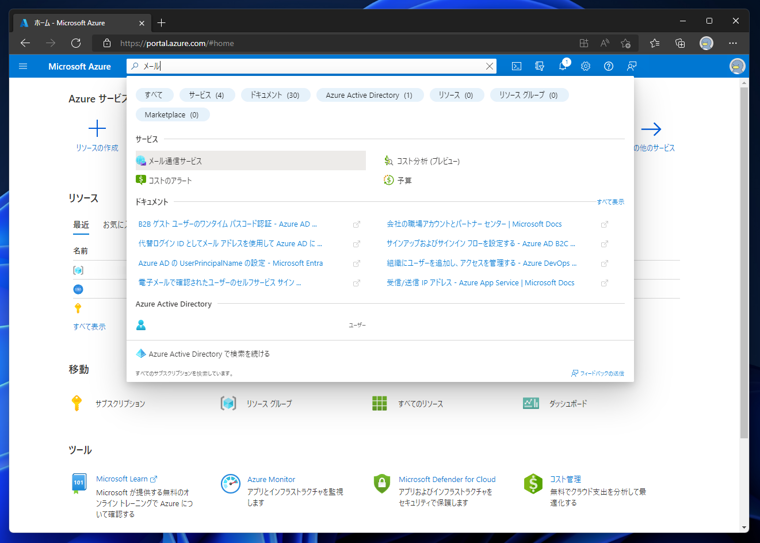Open the メール通信サービス result
The width and height of the screenshot is (760, 543).
[251, 160]
